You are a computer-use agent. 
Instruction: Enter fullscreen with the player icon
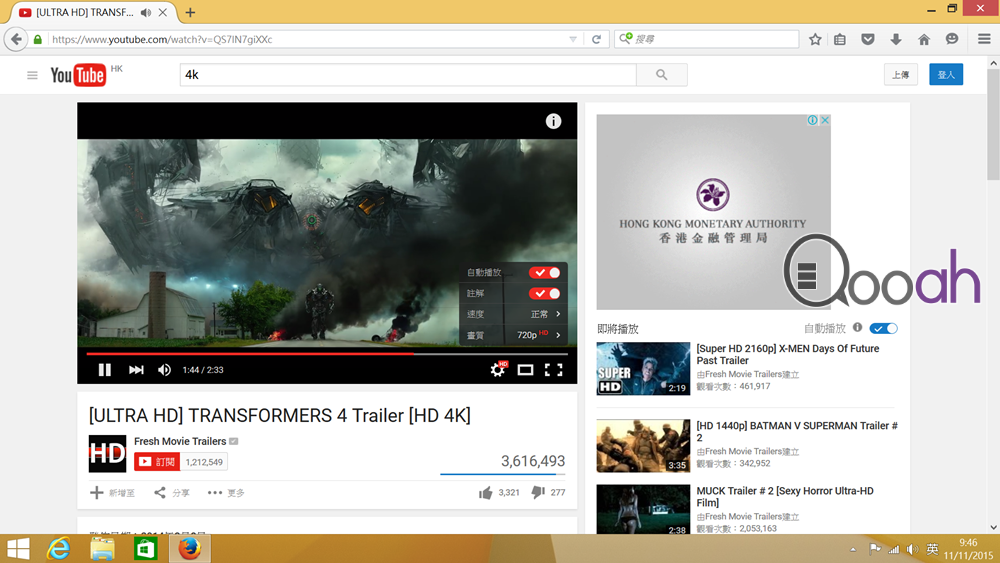click(554, 370)
